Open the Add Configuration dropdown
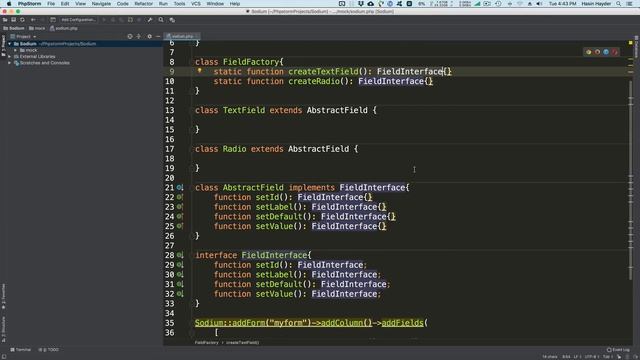The image size is (640, 360). coord(78,20)
